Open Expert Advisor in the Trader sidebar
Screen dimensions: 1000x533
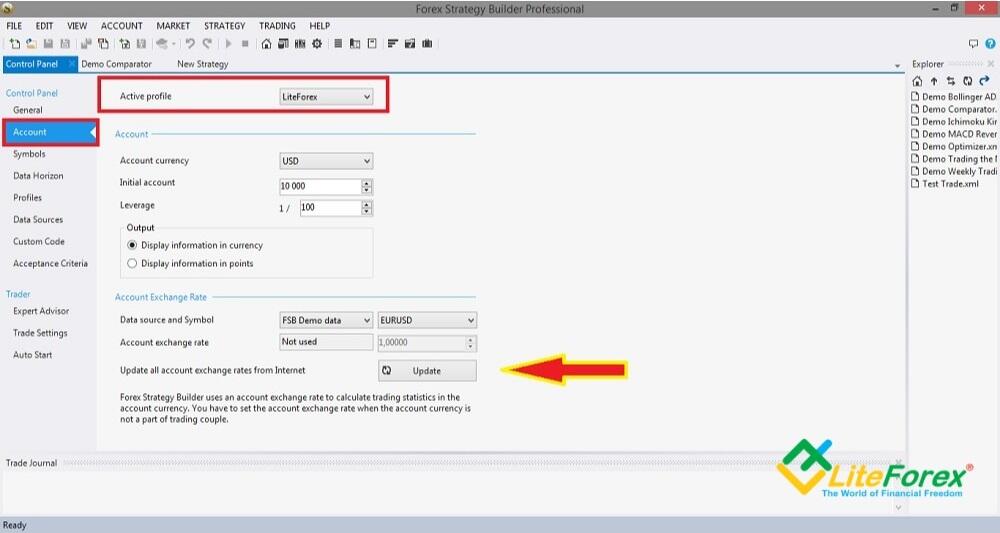point(41,311)
